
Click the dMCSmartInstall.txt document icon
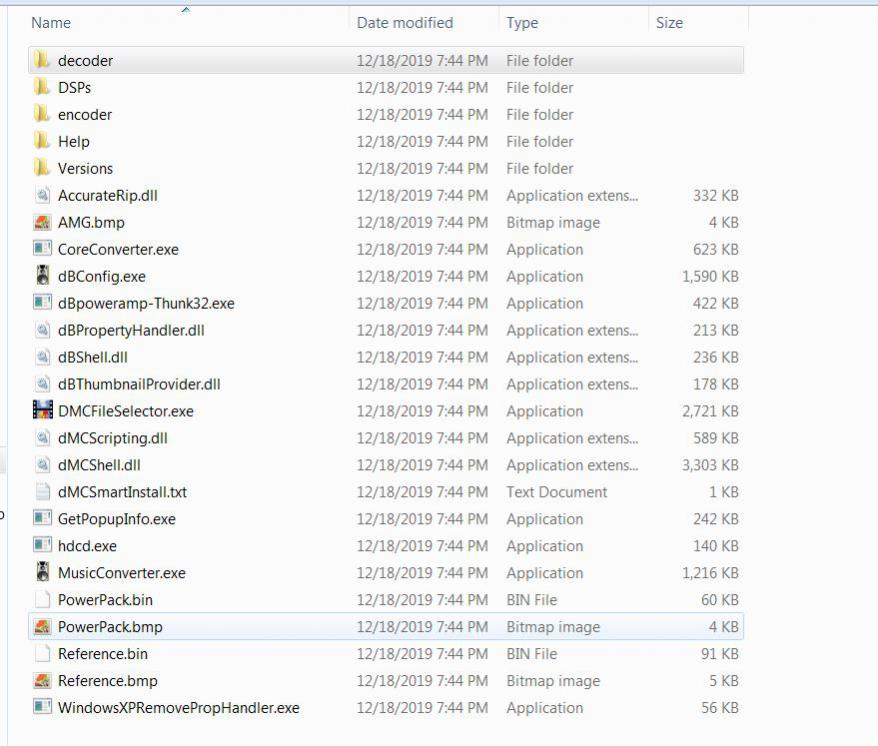point(42,492)
